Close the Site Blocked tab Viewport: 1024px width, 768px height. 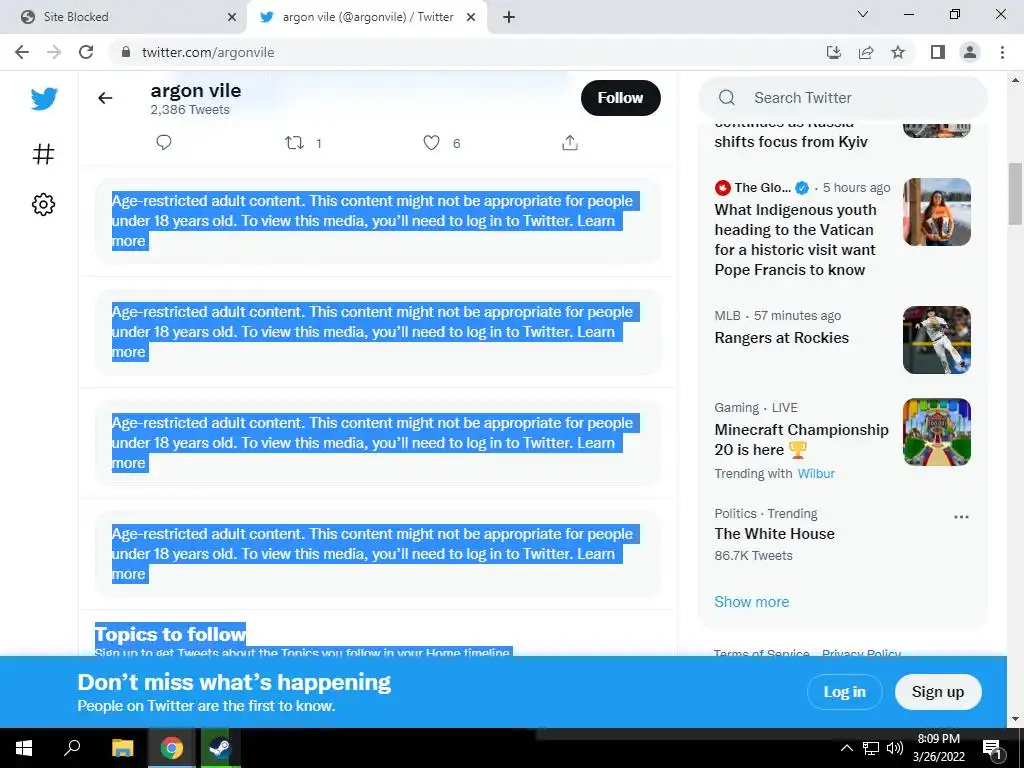point(232,17)
